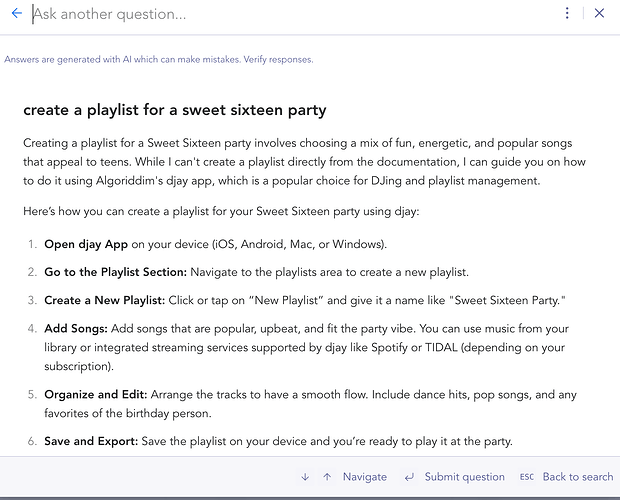
Task: Open the three-dot more options menu
Action: click(567, 14)
